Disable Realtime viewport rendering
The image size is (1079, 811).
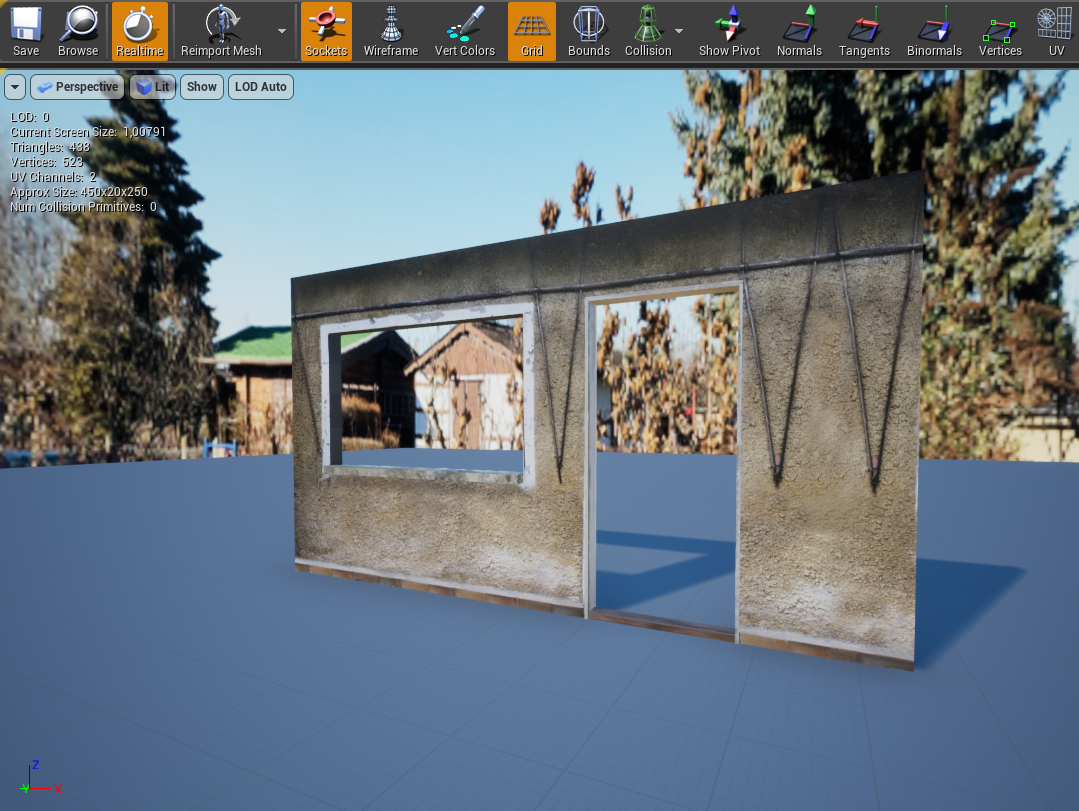point(139,31)
